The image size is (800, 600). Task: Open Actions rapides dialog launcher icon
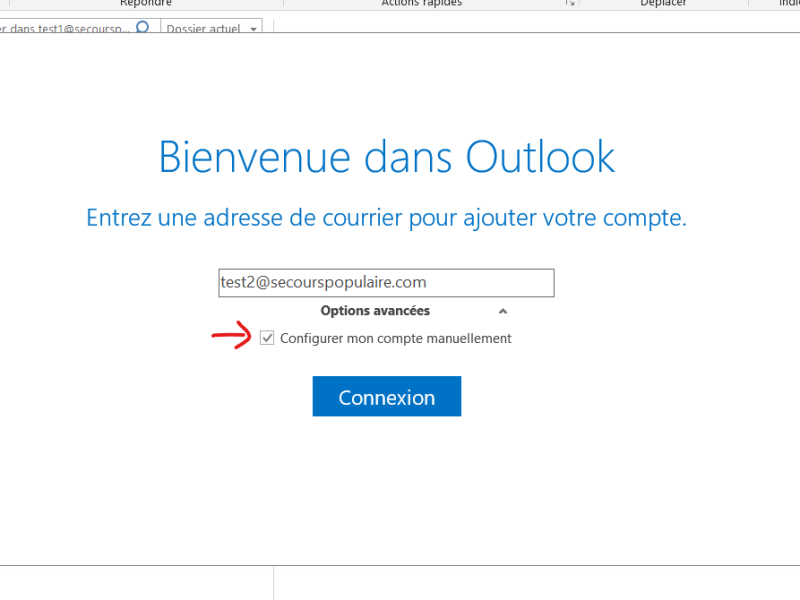point(570,3)
